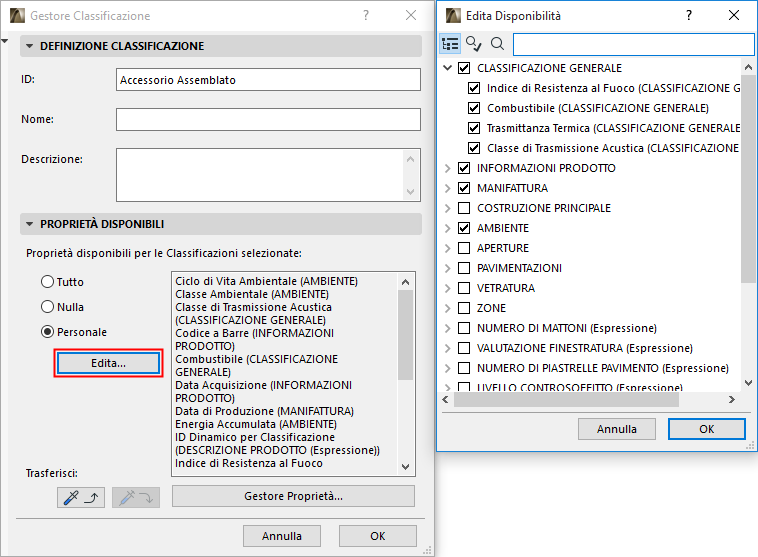
Task: Click the filter-checked search icon
Action: [473, 44]
